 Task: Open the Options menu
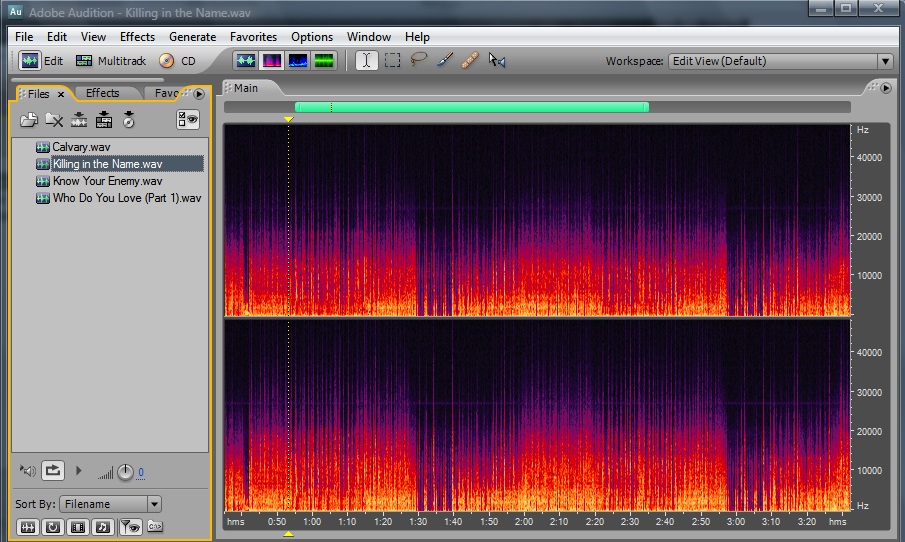coord(312,36)
